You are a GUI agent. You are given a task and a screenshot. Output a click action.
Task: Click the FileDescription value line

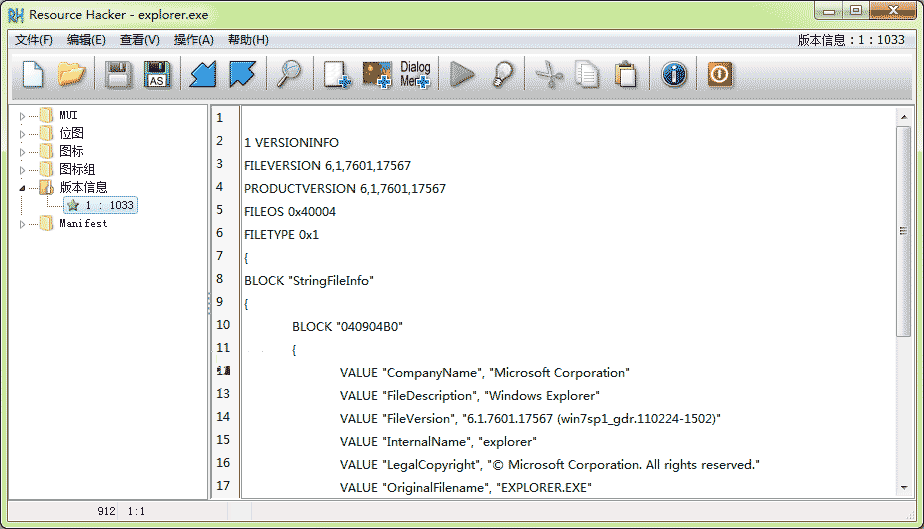(x=470, y=395)
